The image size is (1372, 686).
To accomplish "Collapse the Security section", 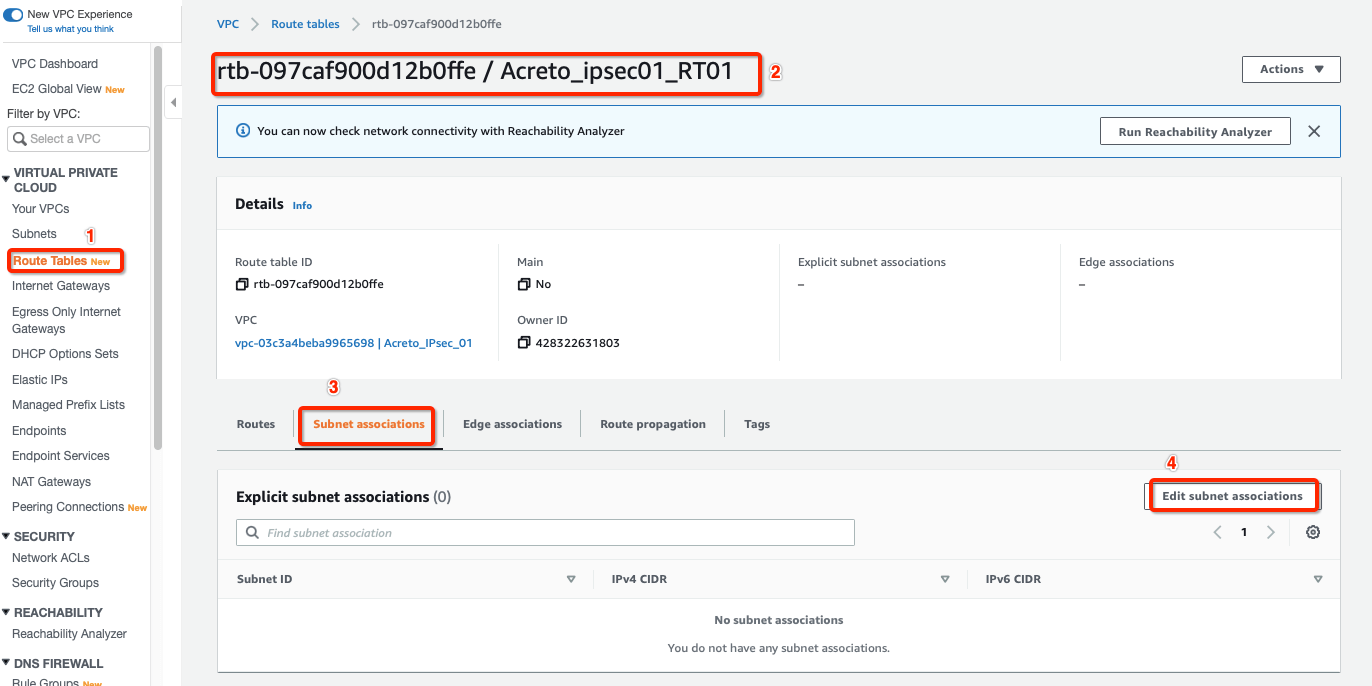I will pyautogui.click(x=6, y=537).
